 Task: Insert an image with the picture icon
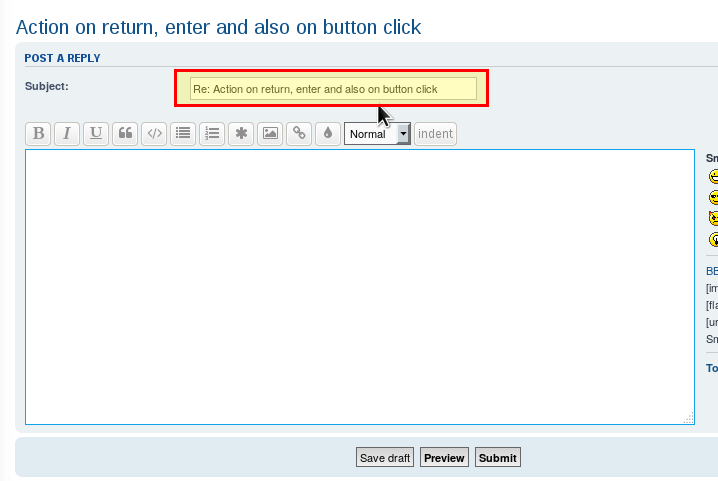click(270, 134)
